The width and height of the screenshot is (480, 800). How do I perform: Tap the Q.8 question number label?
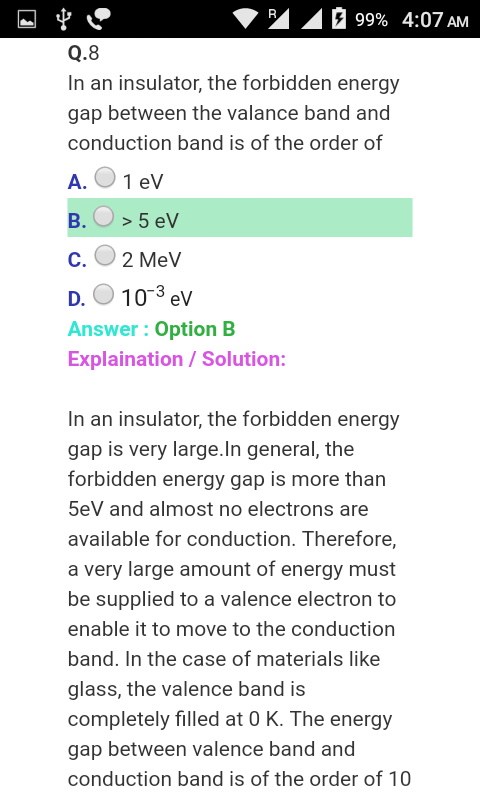tap(83, 53)
